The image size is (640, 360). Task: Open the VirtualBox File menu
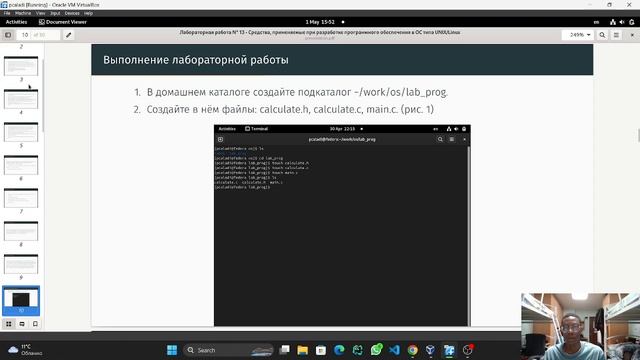(x=7, y=13)
